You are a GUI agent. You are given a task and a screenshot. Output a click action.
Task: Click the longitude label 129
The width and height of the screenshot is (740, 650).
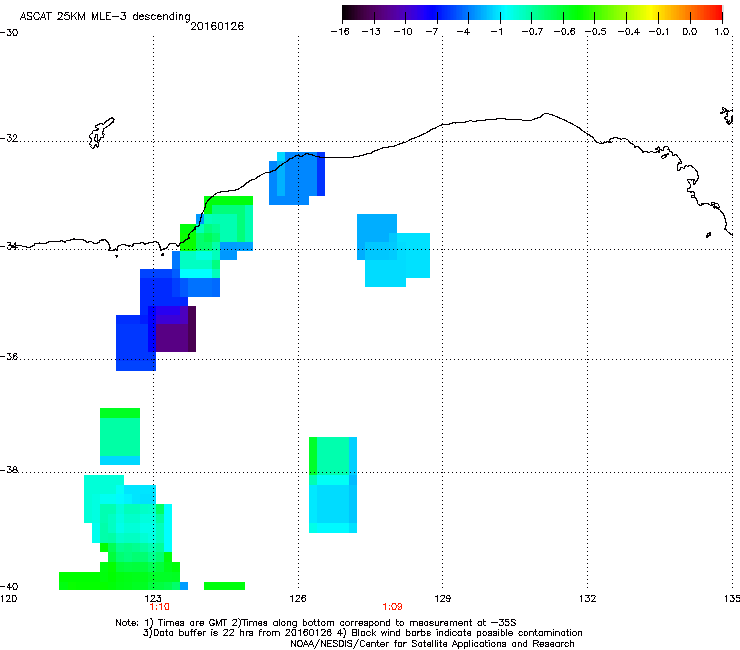(442, 599)
